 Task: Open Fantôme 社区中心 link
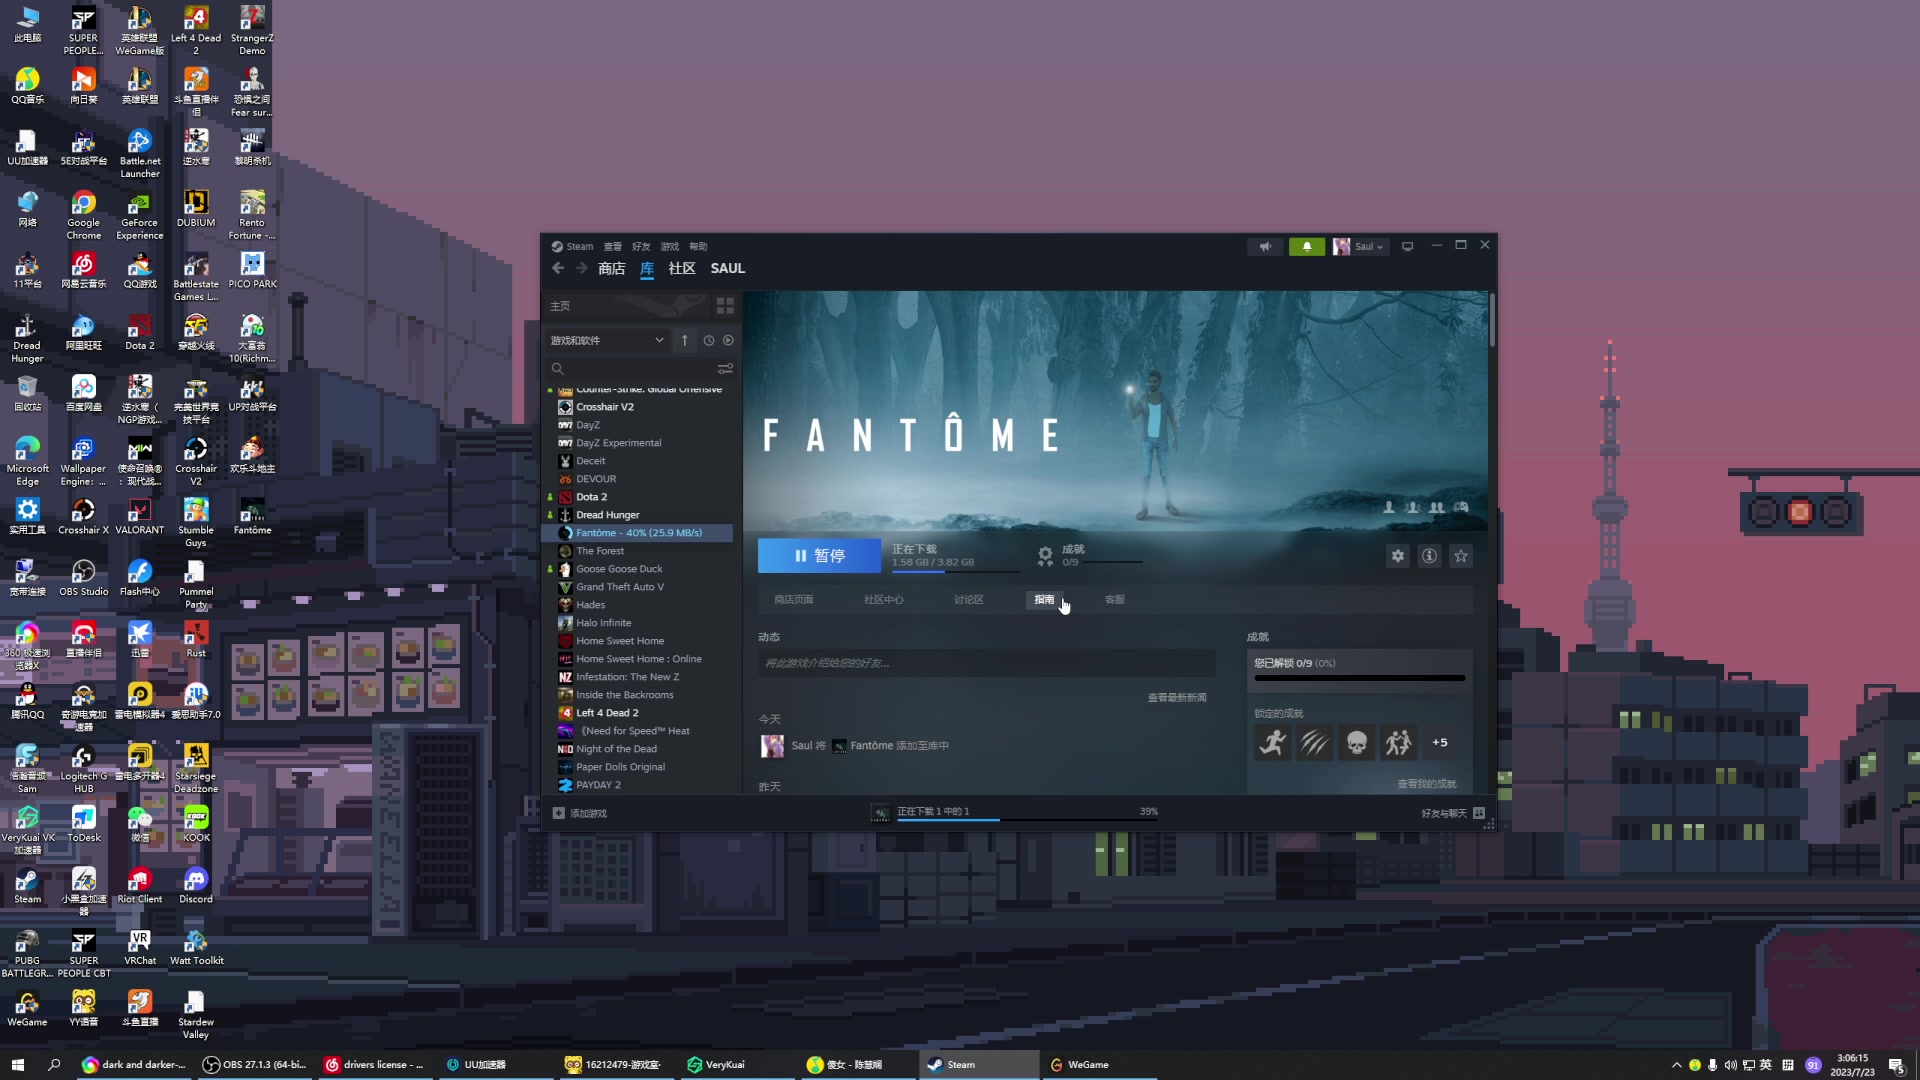pos(884,600)
